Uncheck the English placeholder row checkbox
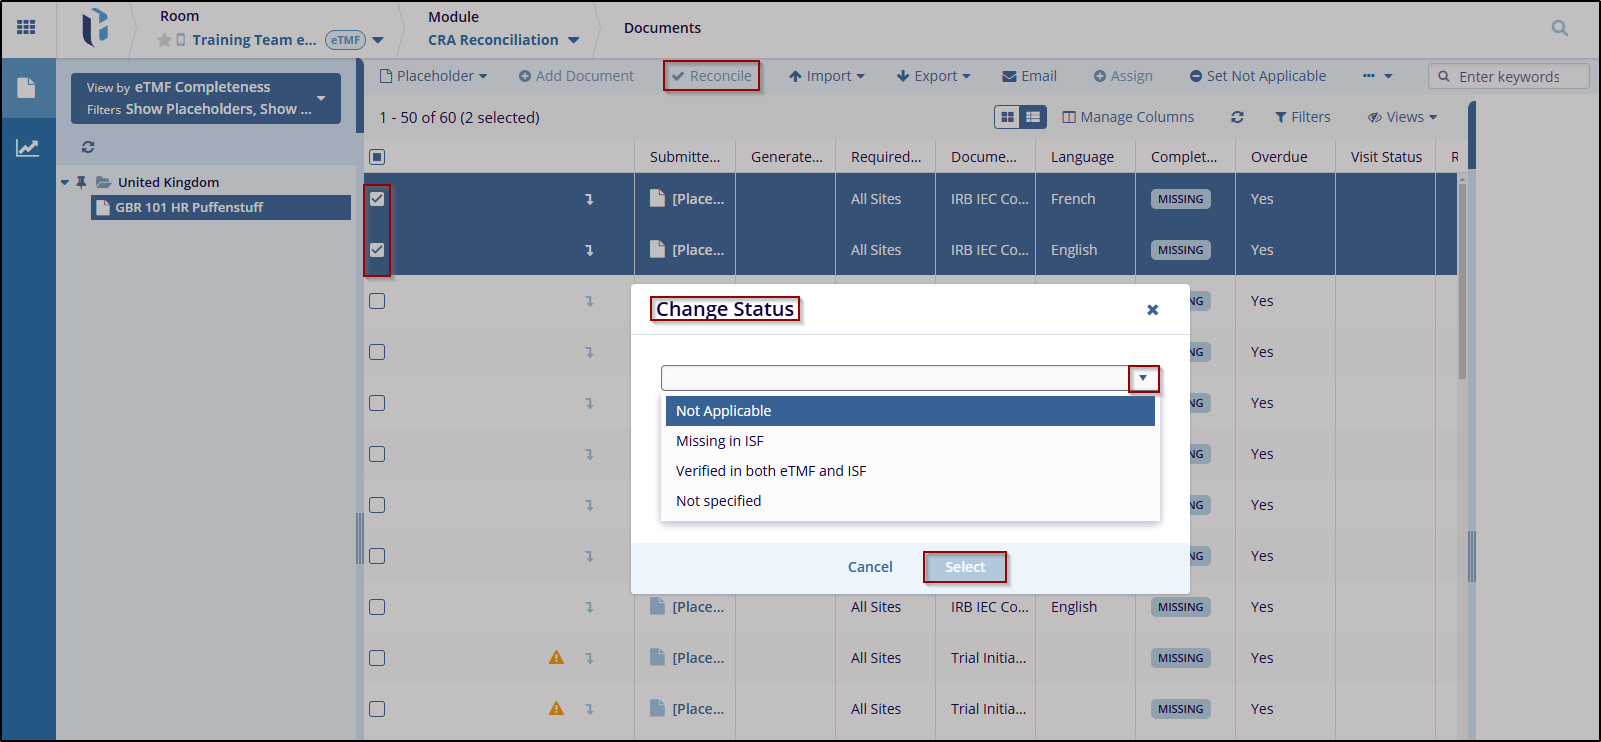Viewport: 1601px width, 742px height. (x=377, y=250)
